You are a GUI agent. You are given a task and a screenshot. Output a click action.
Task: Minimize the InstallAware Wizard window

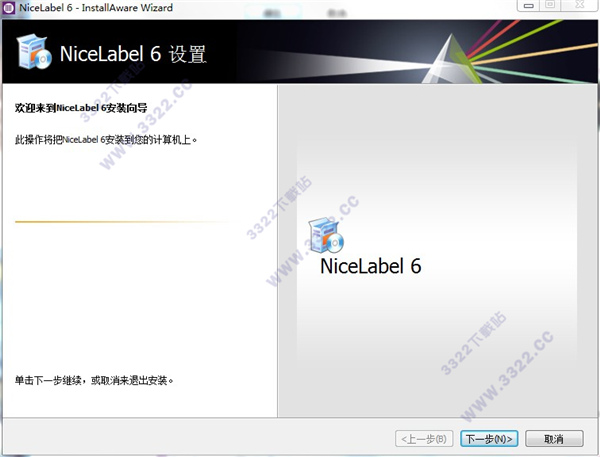tap(529, 5)
